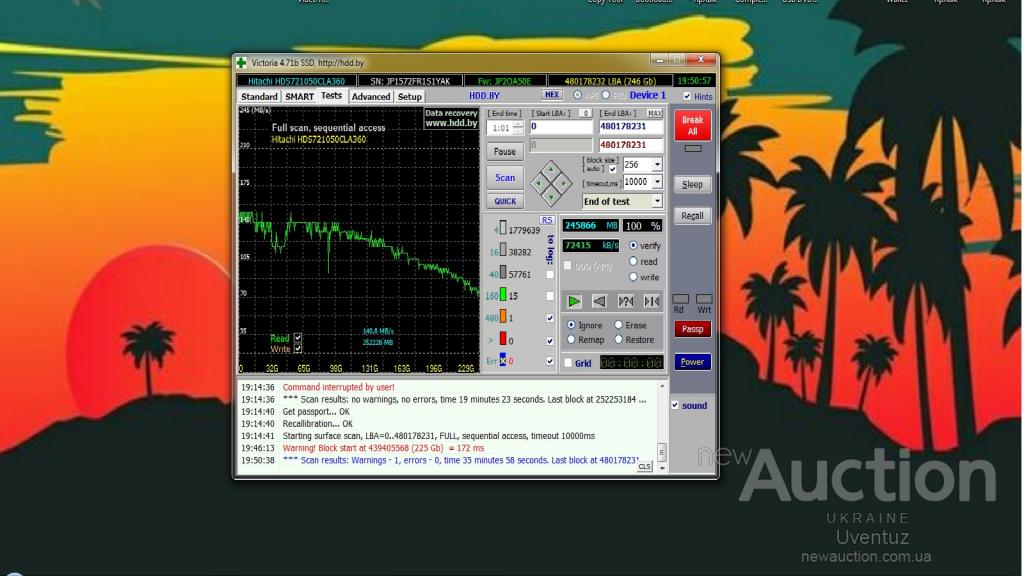Select the API radio button
Viewport: 1024px width, 576px height.
(x=577, y=95)
